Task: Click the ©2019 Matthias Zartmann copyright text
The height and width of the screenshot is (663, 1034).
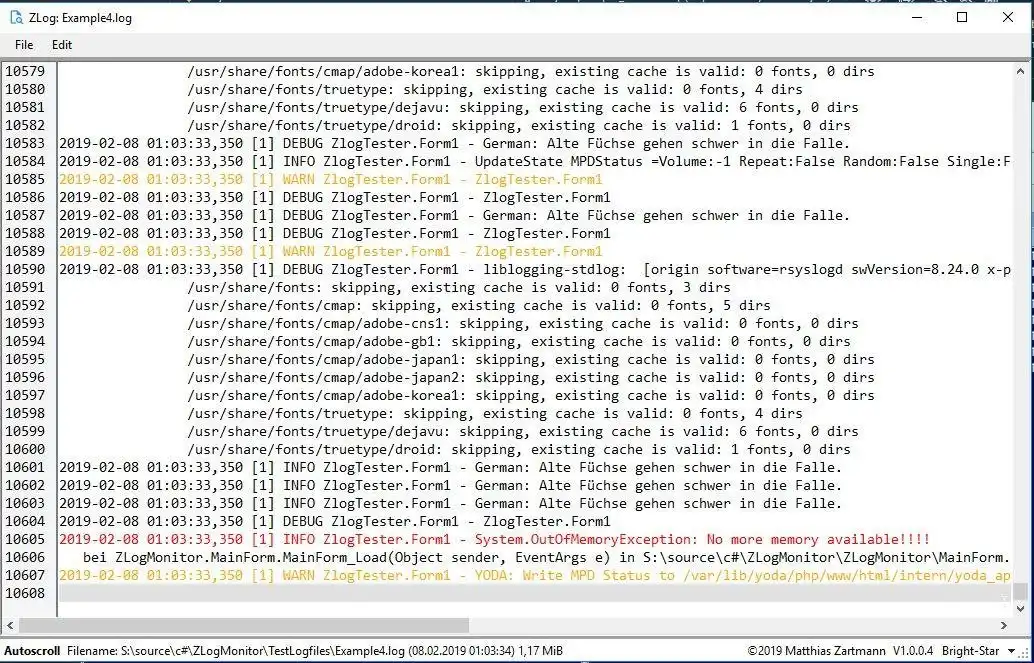Action: [x=817, y=651]
